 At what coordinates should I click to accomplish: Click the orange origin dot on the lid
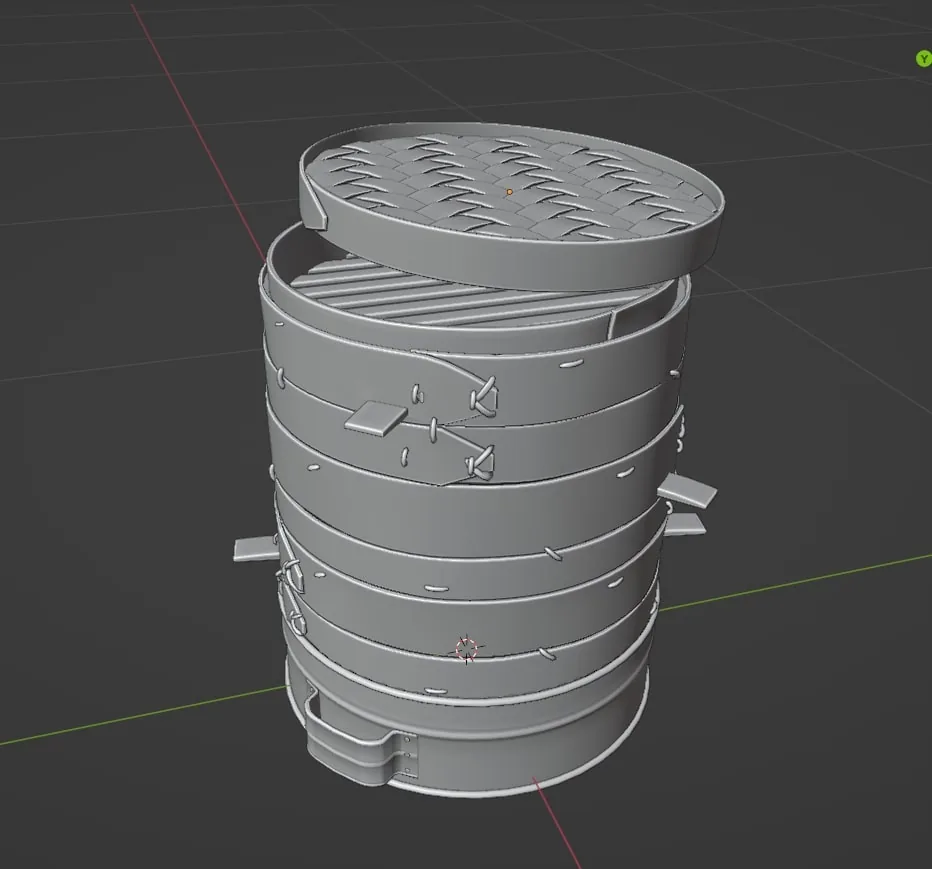click(x=509, y=192)
